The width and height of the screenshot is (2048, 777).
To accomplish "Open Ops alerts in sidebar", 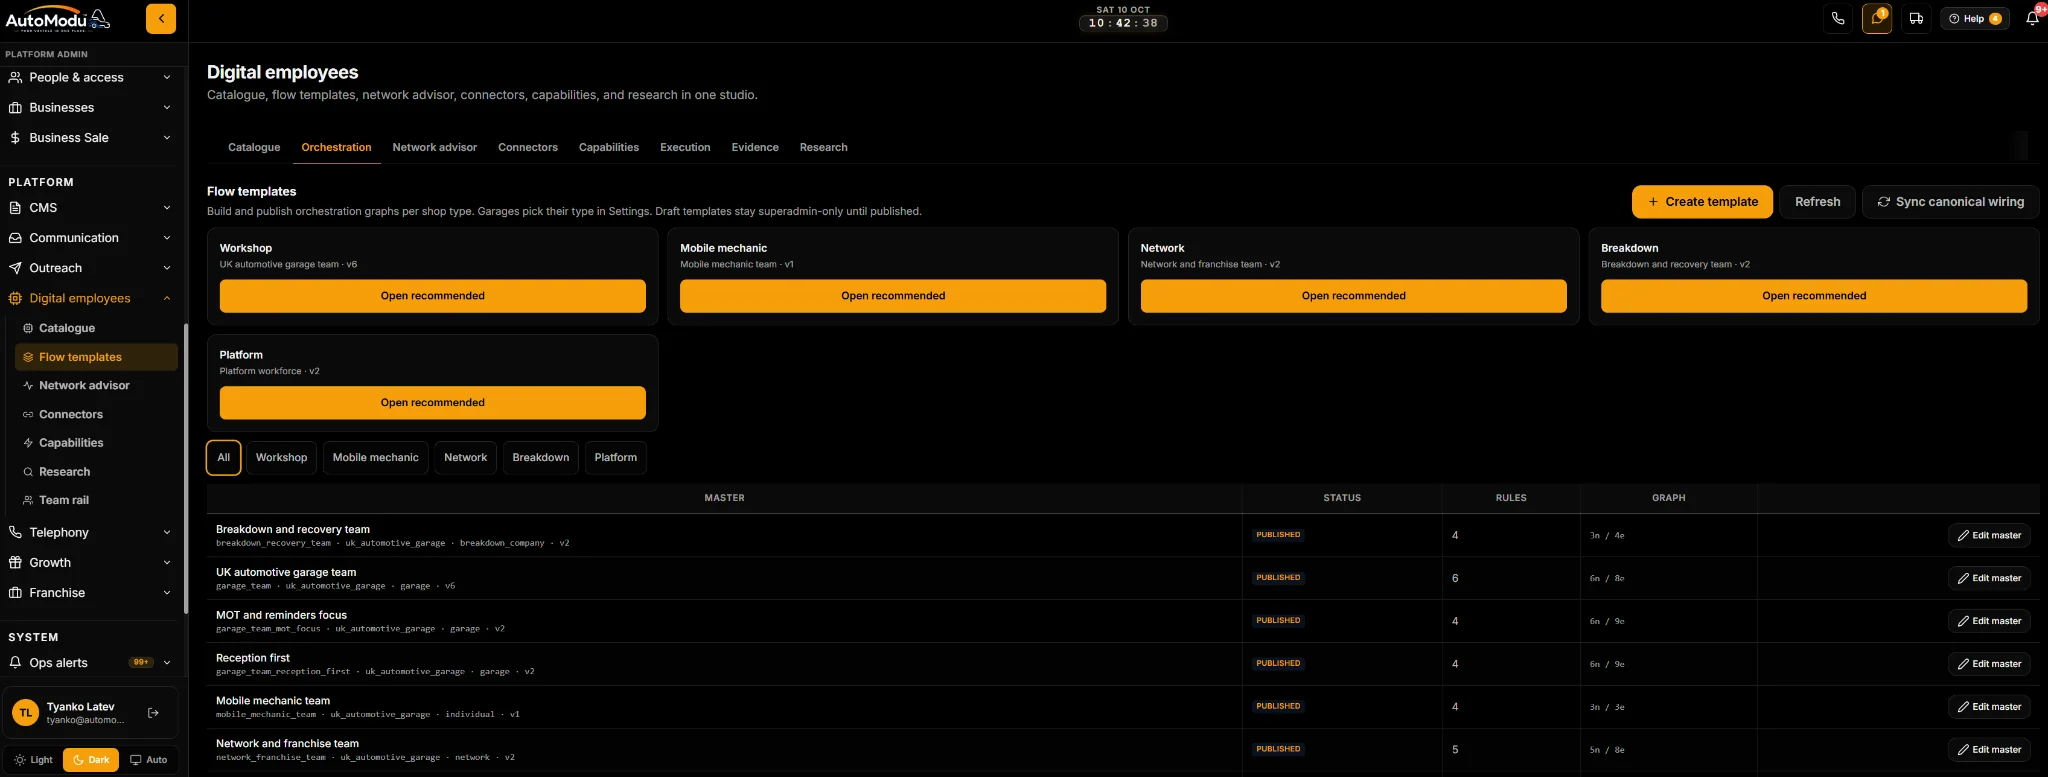I will tap(90, 663).
